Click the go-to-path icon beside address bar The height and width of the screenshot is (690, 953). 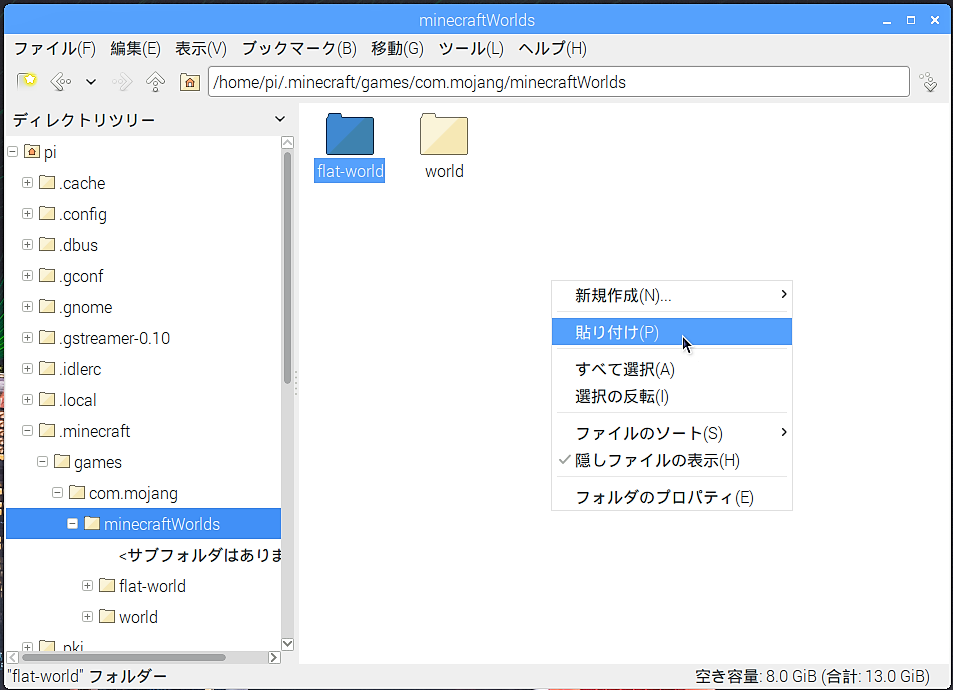(x=929, y=81)
